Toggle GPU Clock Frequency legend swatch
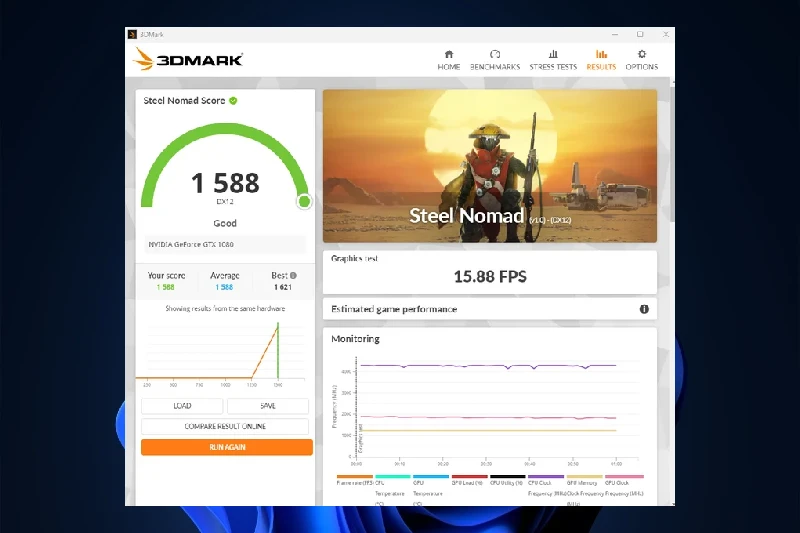Viewport: 800px width, 533px height. pyautogui.click(x=624, y=476)
